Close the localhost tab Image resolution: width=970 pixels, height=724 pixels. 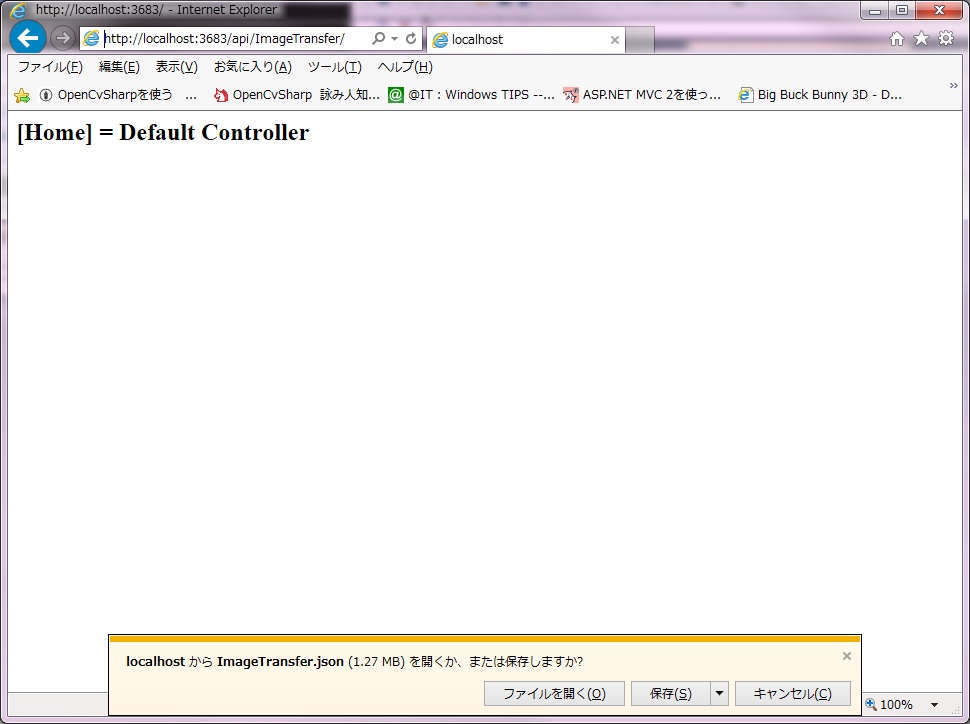point(614,40)
